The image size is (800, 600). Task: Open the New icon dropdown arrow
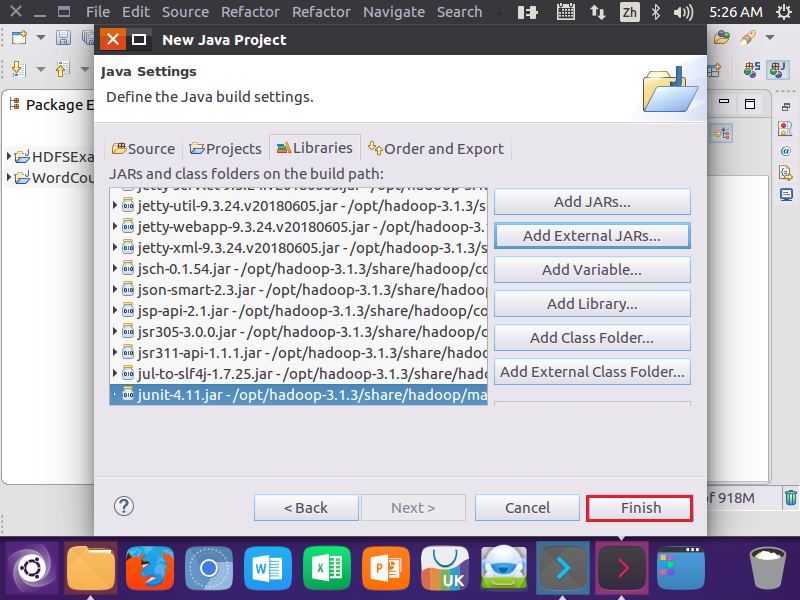[41, 37]
